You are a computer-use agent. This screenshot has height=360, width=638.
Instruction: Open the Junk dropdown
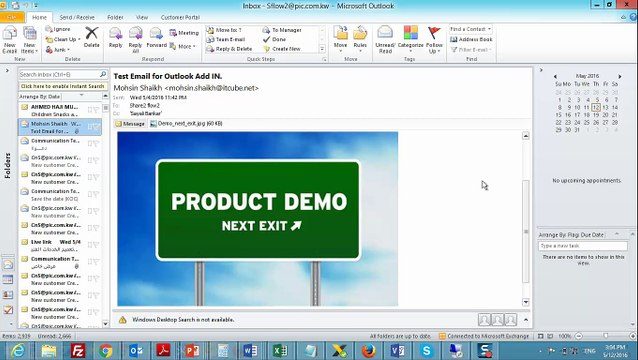(x=57, y=50)
